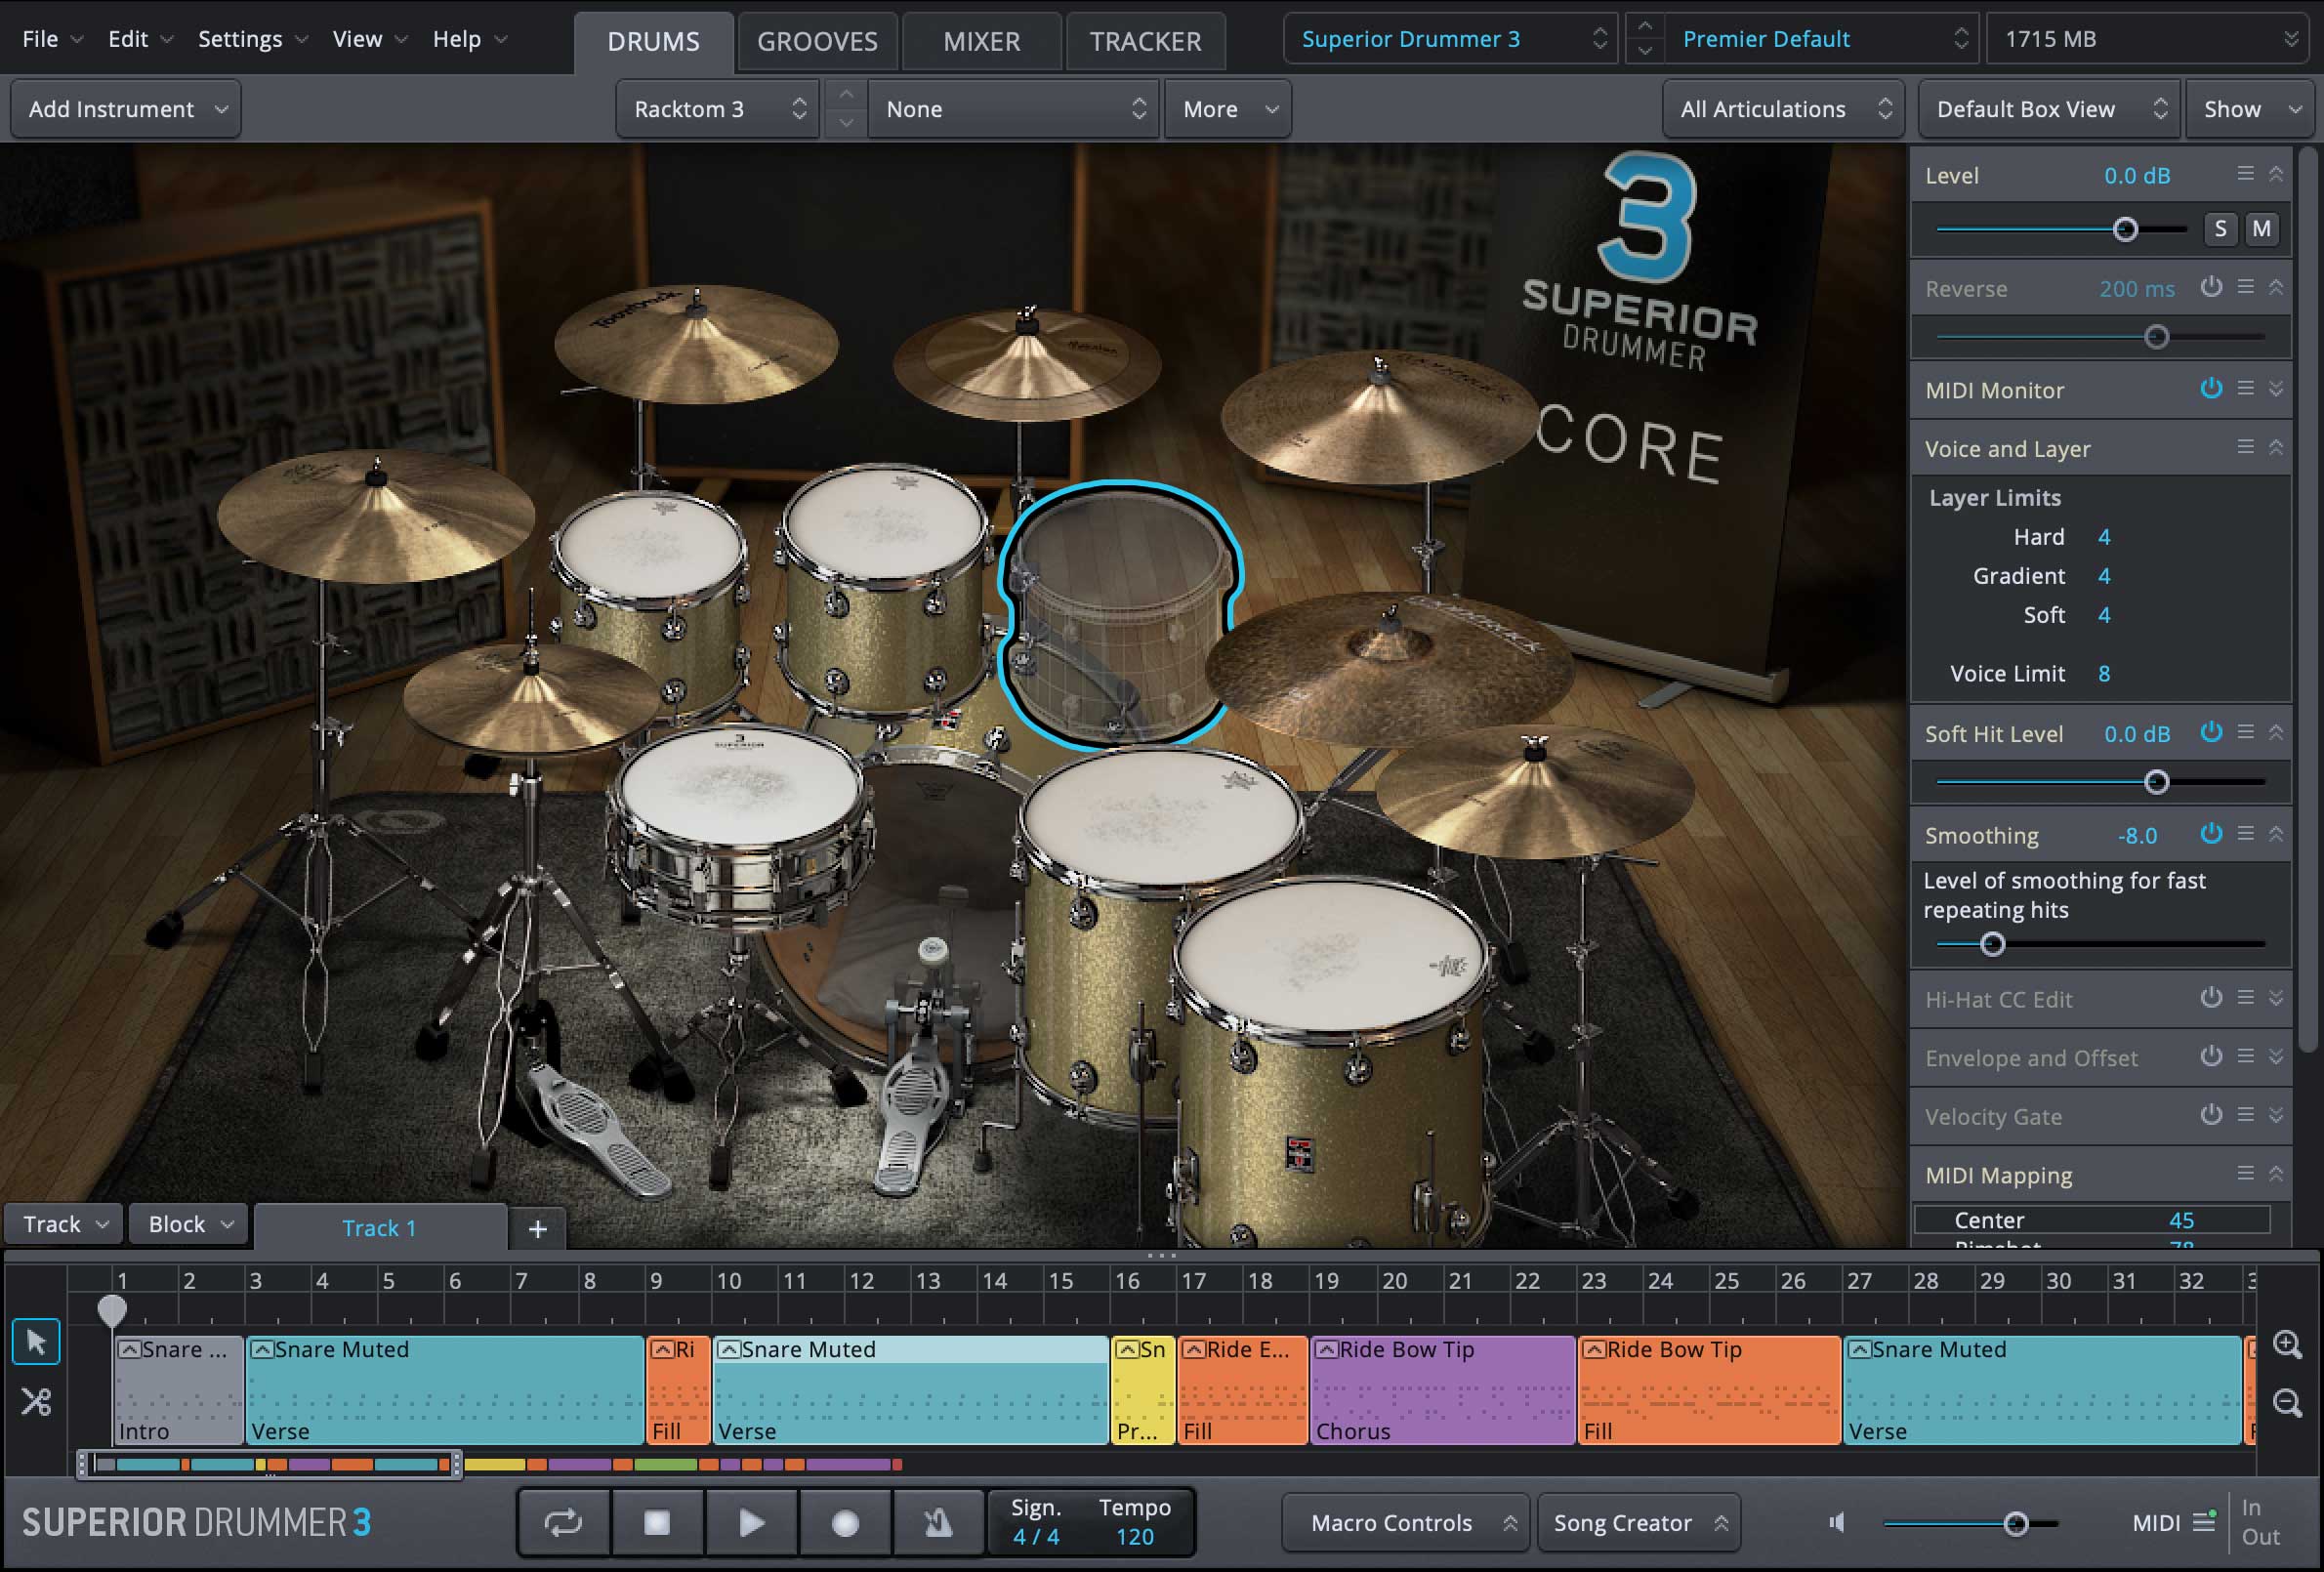The image size is (2324, 1572).
Task: Select the scissors cut tool
Action: click(36, 1401)
